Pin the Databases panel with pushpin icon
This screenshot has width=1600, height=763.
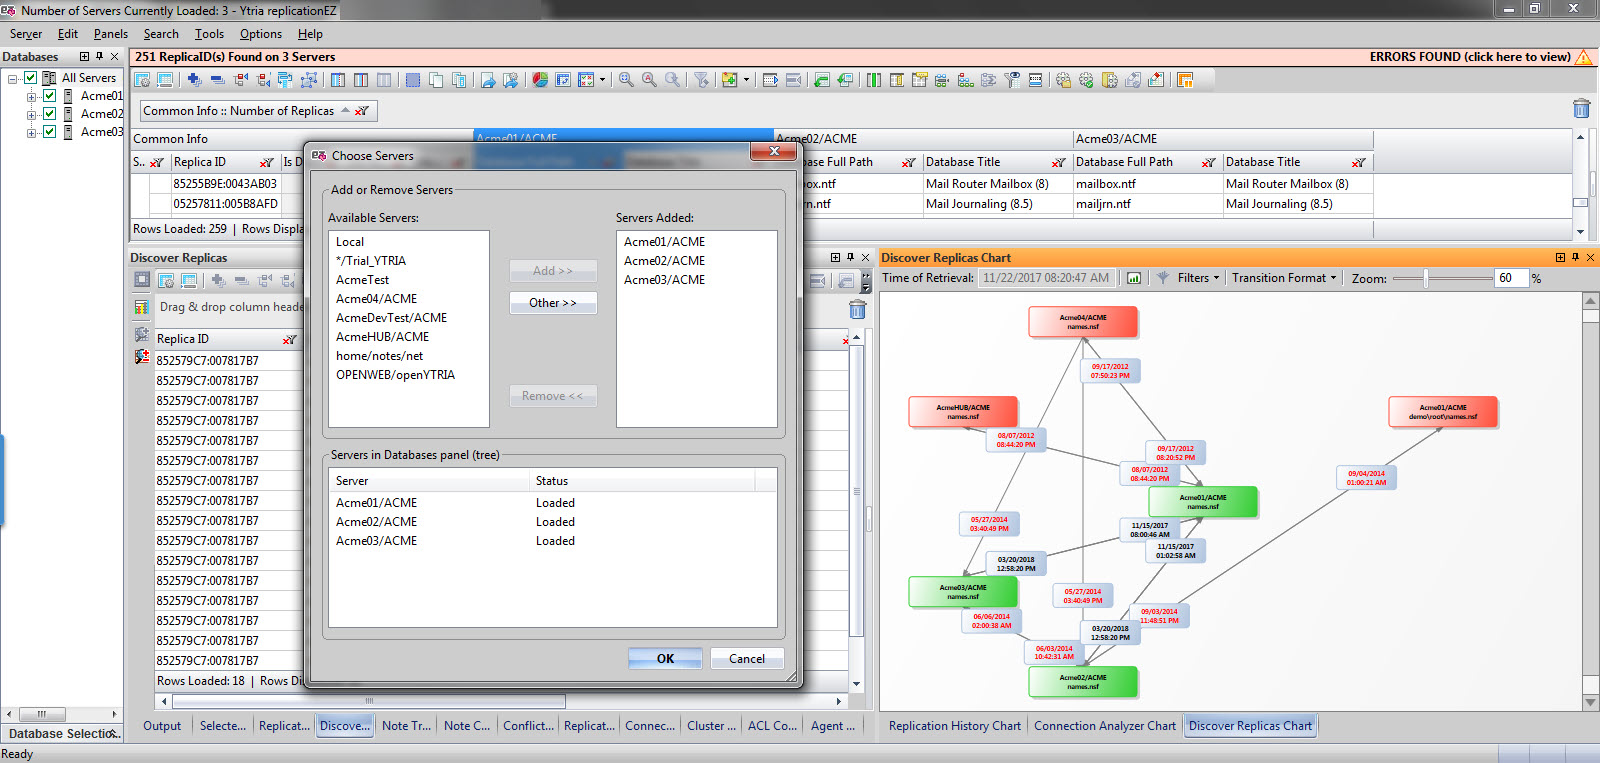[99, 57]
